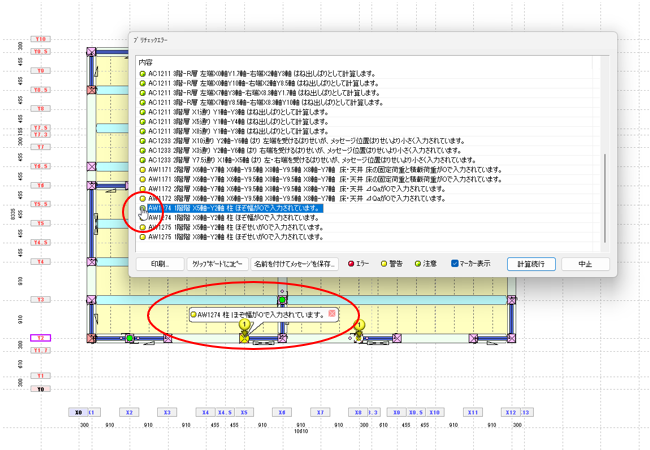The width and height of the screenshot is (650, 450).
Task: Click the X0 axis label
Action: [78, 412]
